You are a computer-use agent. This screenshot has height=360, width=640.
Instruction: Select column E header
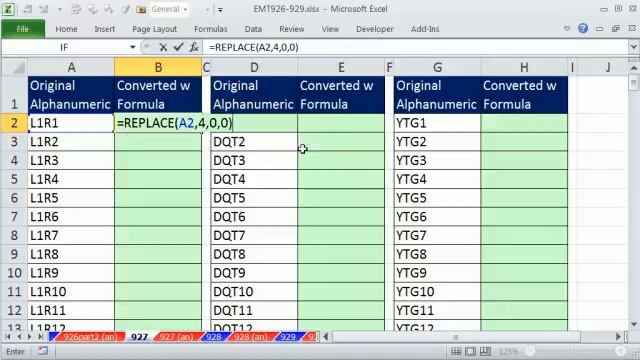pyautogui.click(x=341, y=67)
